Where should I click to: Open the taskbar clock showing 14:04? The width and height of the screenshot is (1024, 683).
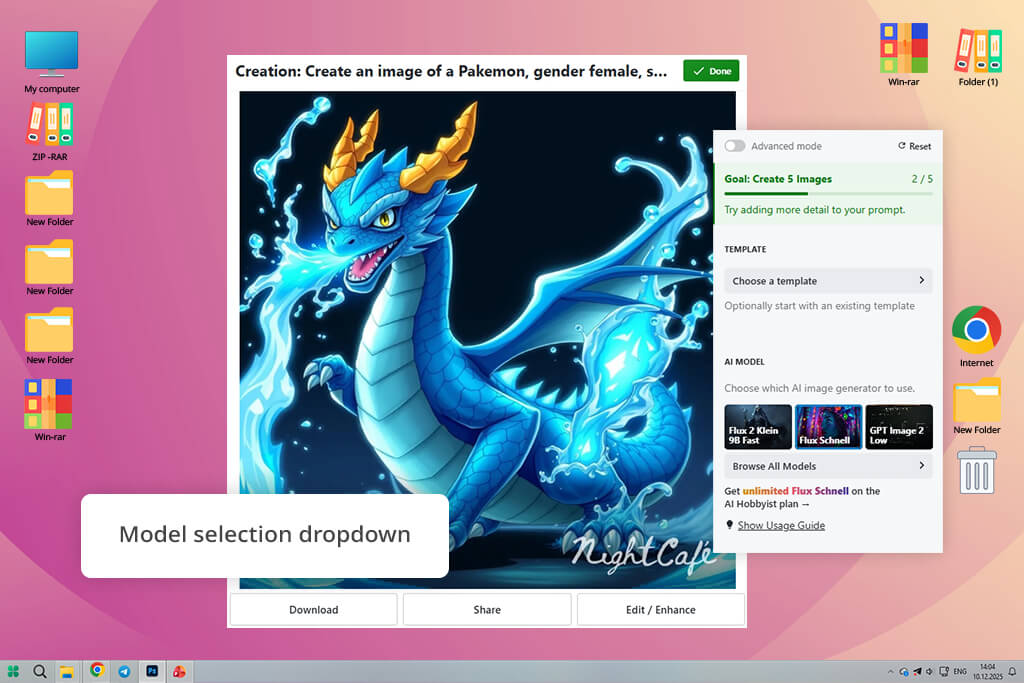(987, 671)
